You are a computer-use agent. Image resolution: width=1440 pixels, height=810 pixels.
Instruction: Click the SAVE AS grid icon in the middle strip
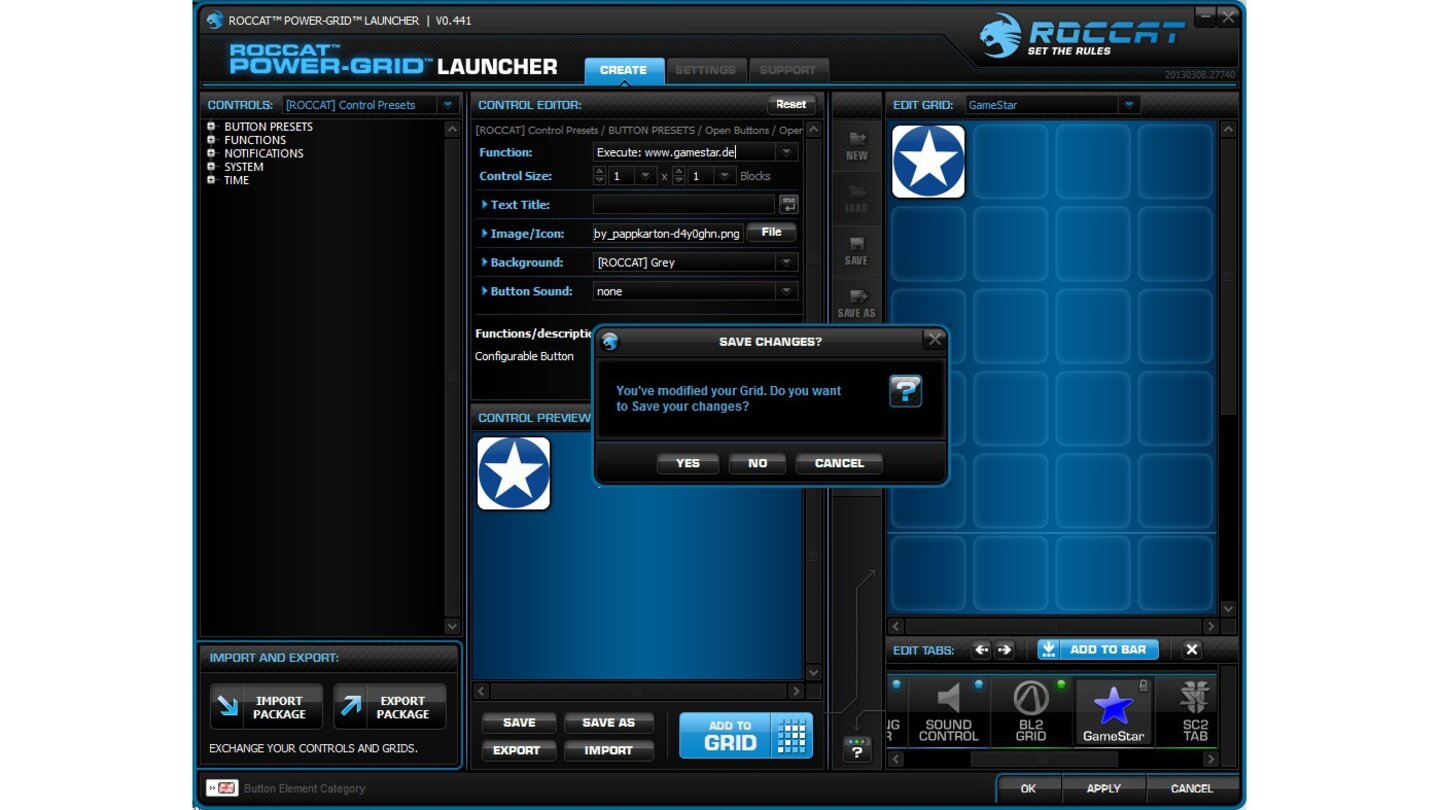857,302
